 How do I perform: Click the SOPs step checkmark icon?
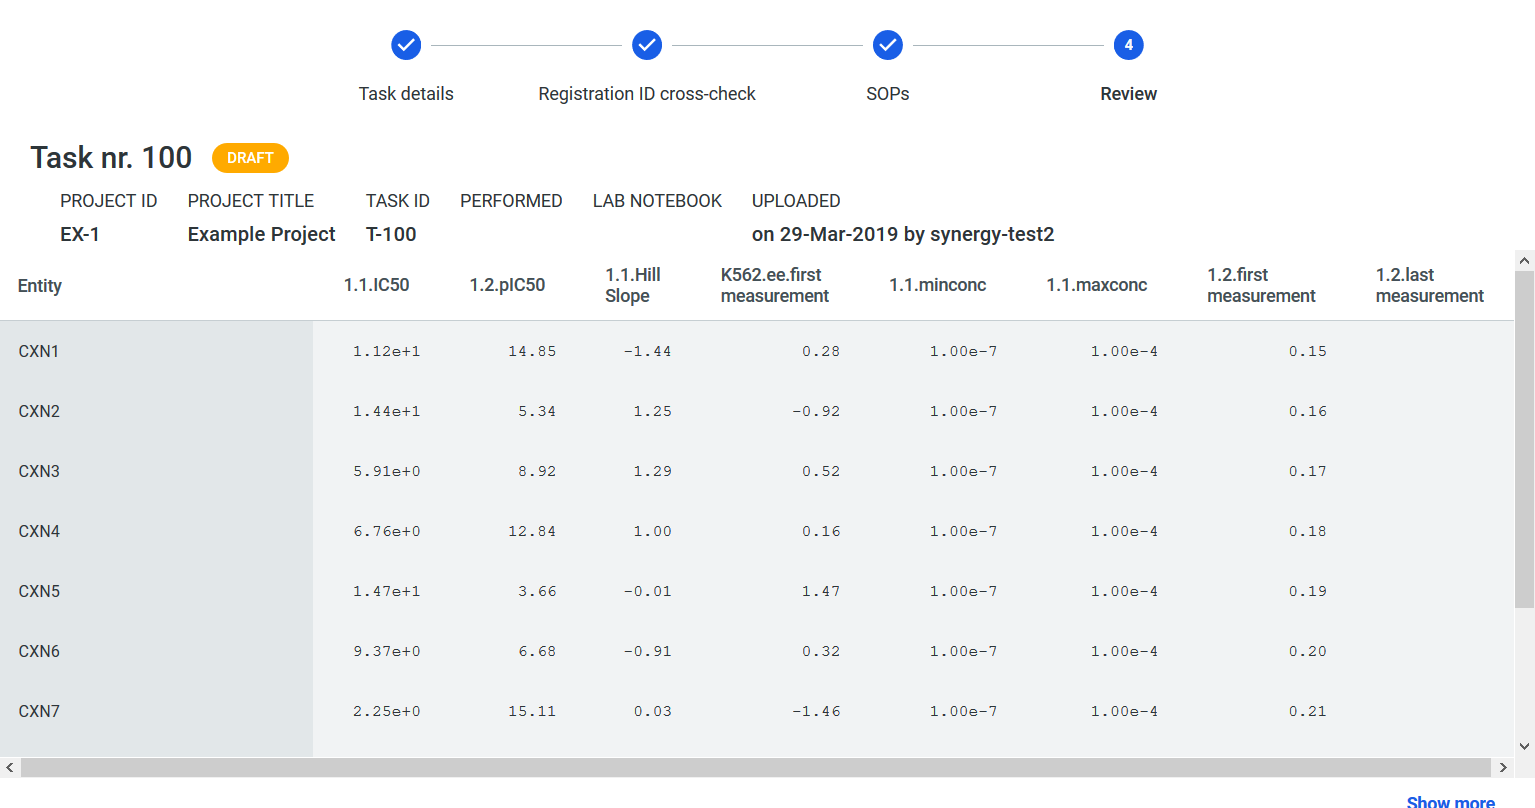(x=888, y=45)
